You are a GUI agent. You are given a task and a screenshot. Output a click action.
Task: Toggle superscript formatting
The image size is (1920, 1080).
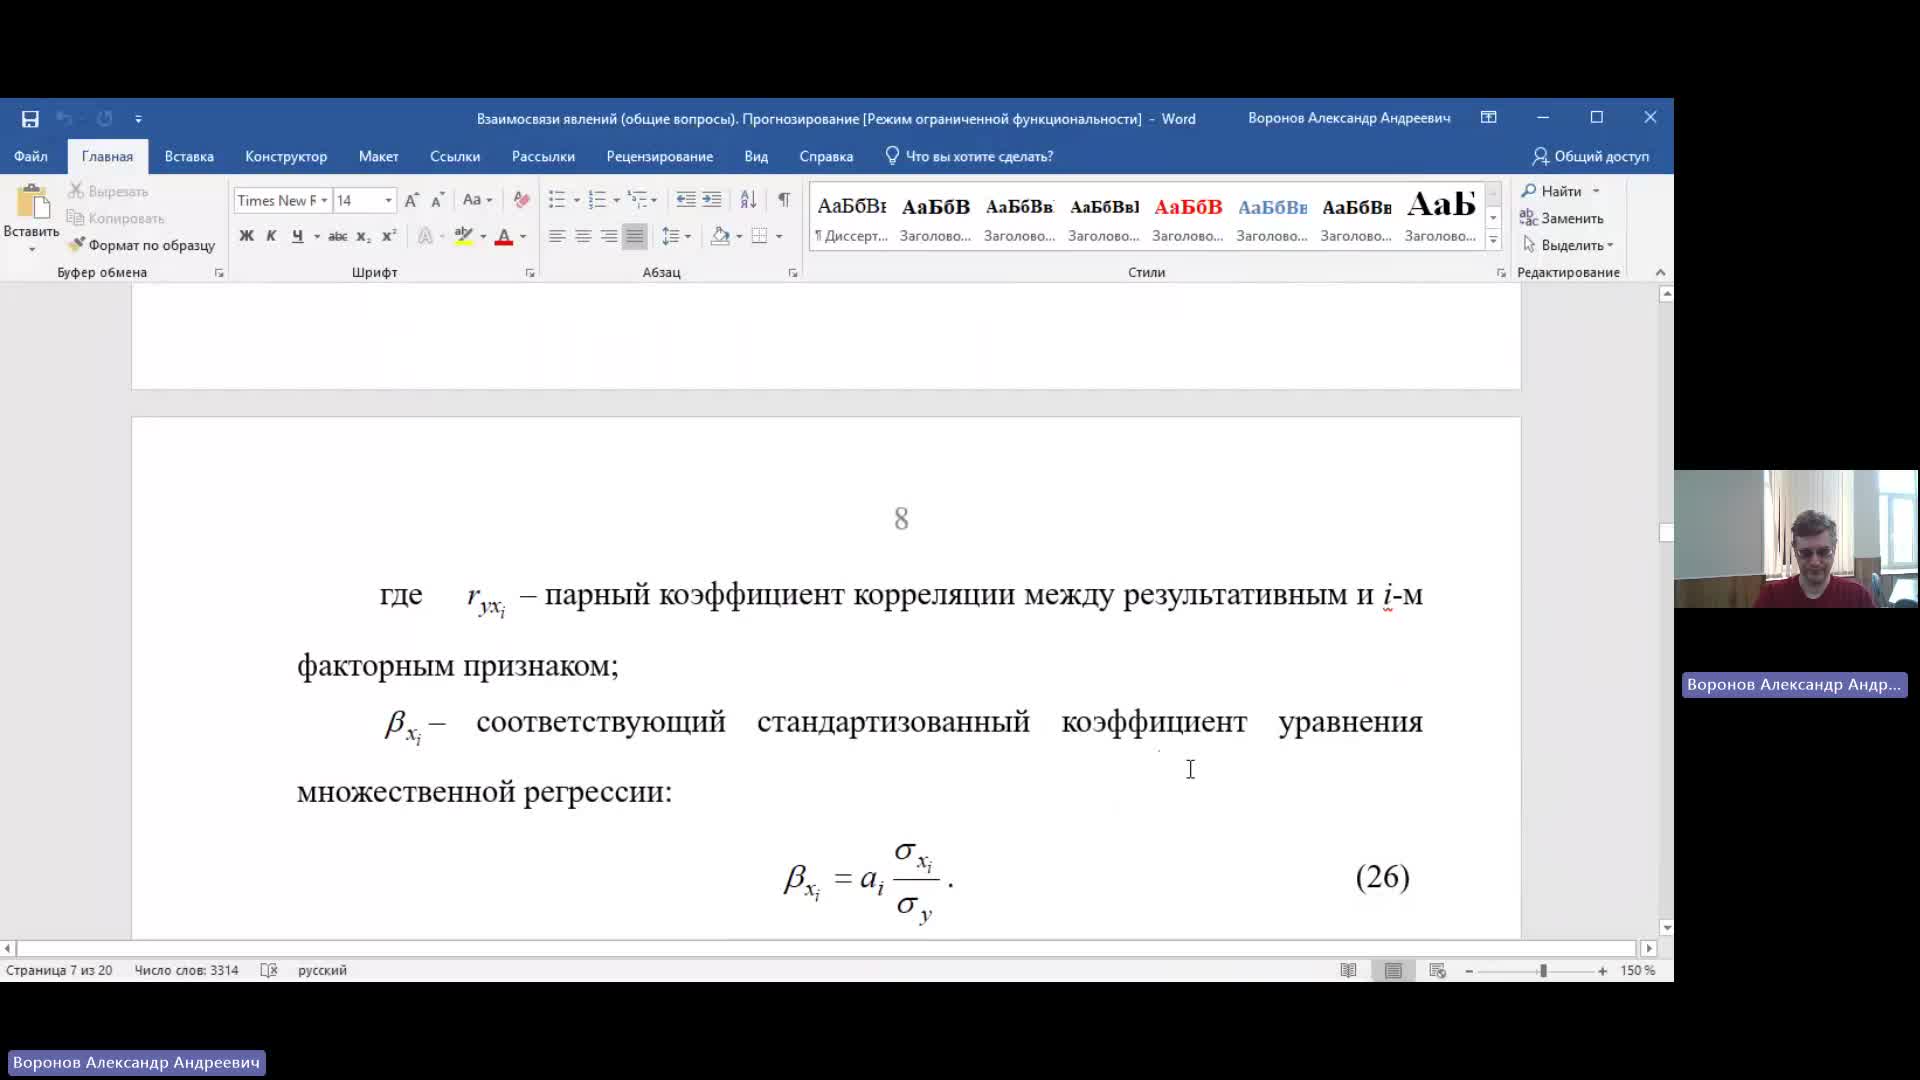389,236
